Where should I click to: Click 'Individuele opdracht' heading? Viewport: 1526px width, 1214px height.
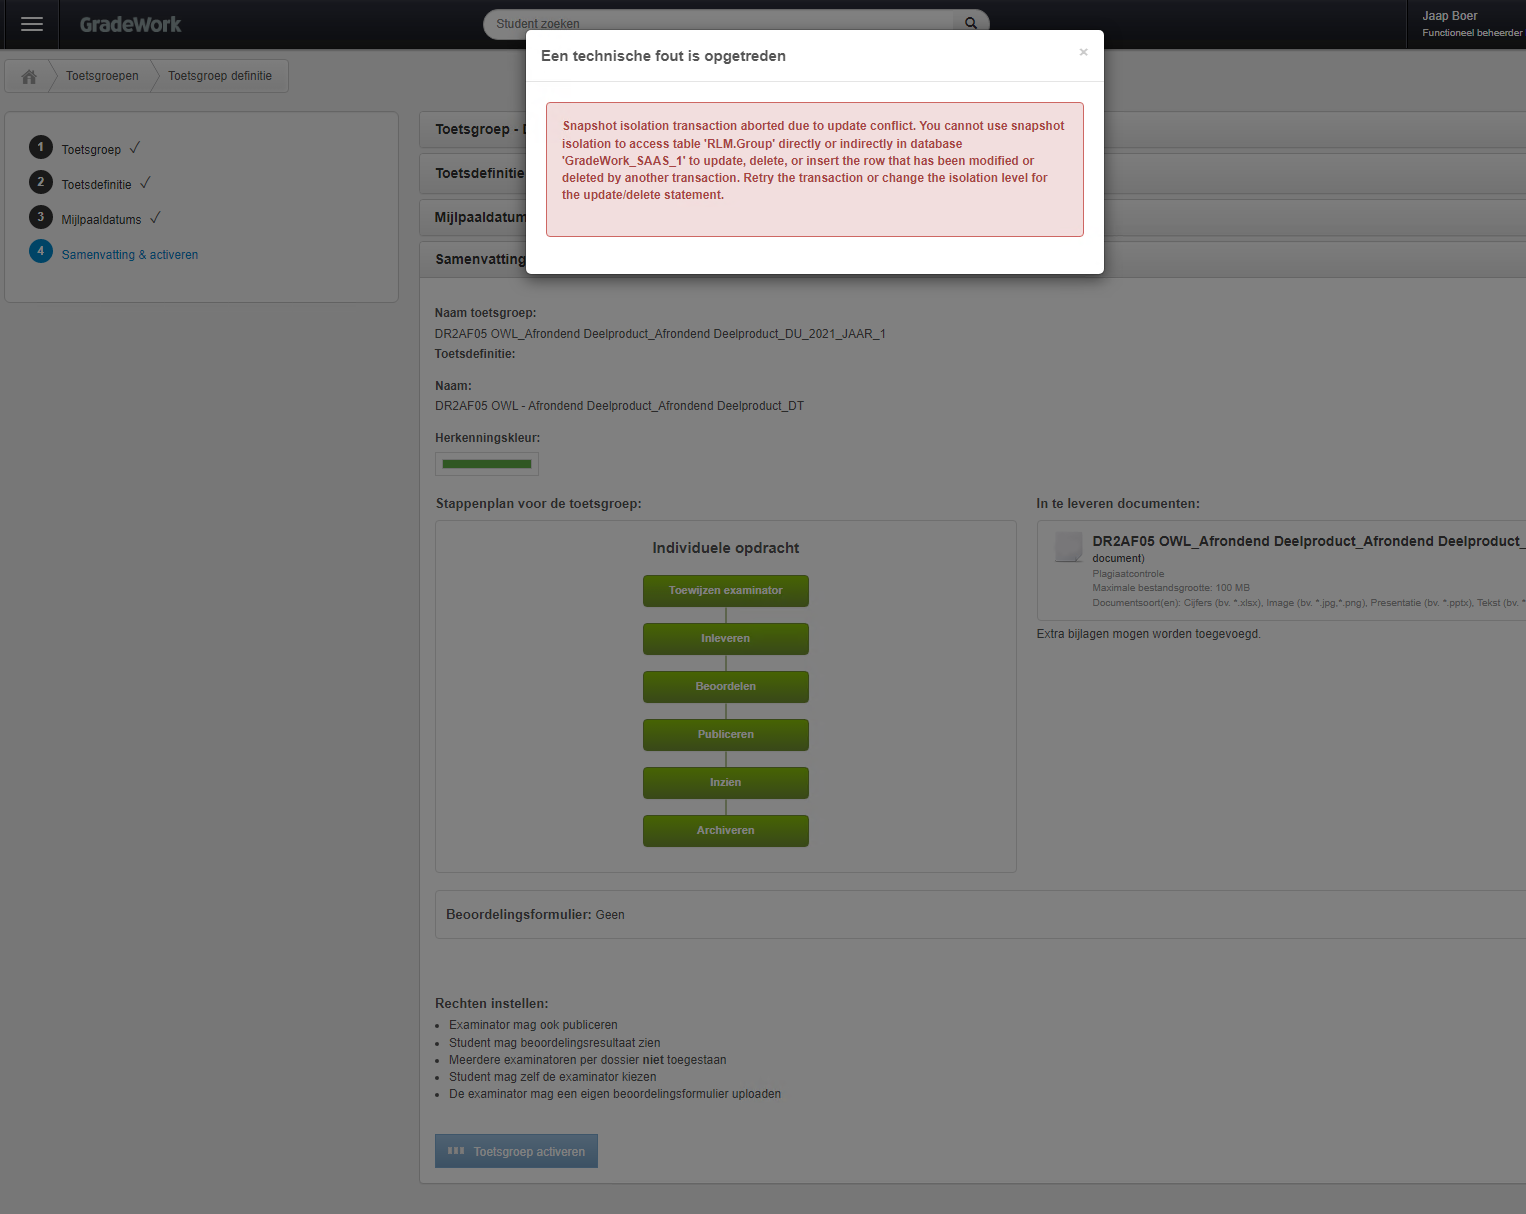[726, 548]
